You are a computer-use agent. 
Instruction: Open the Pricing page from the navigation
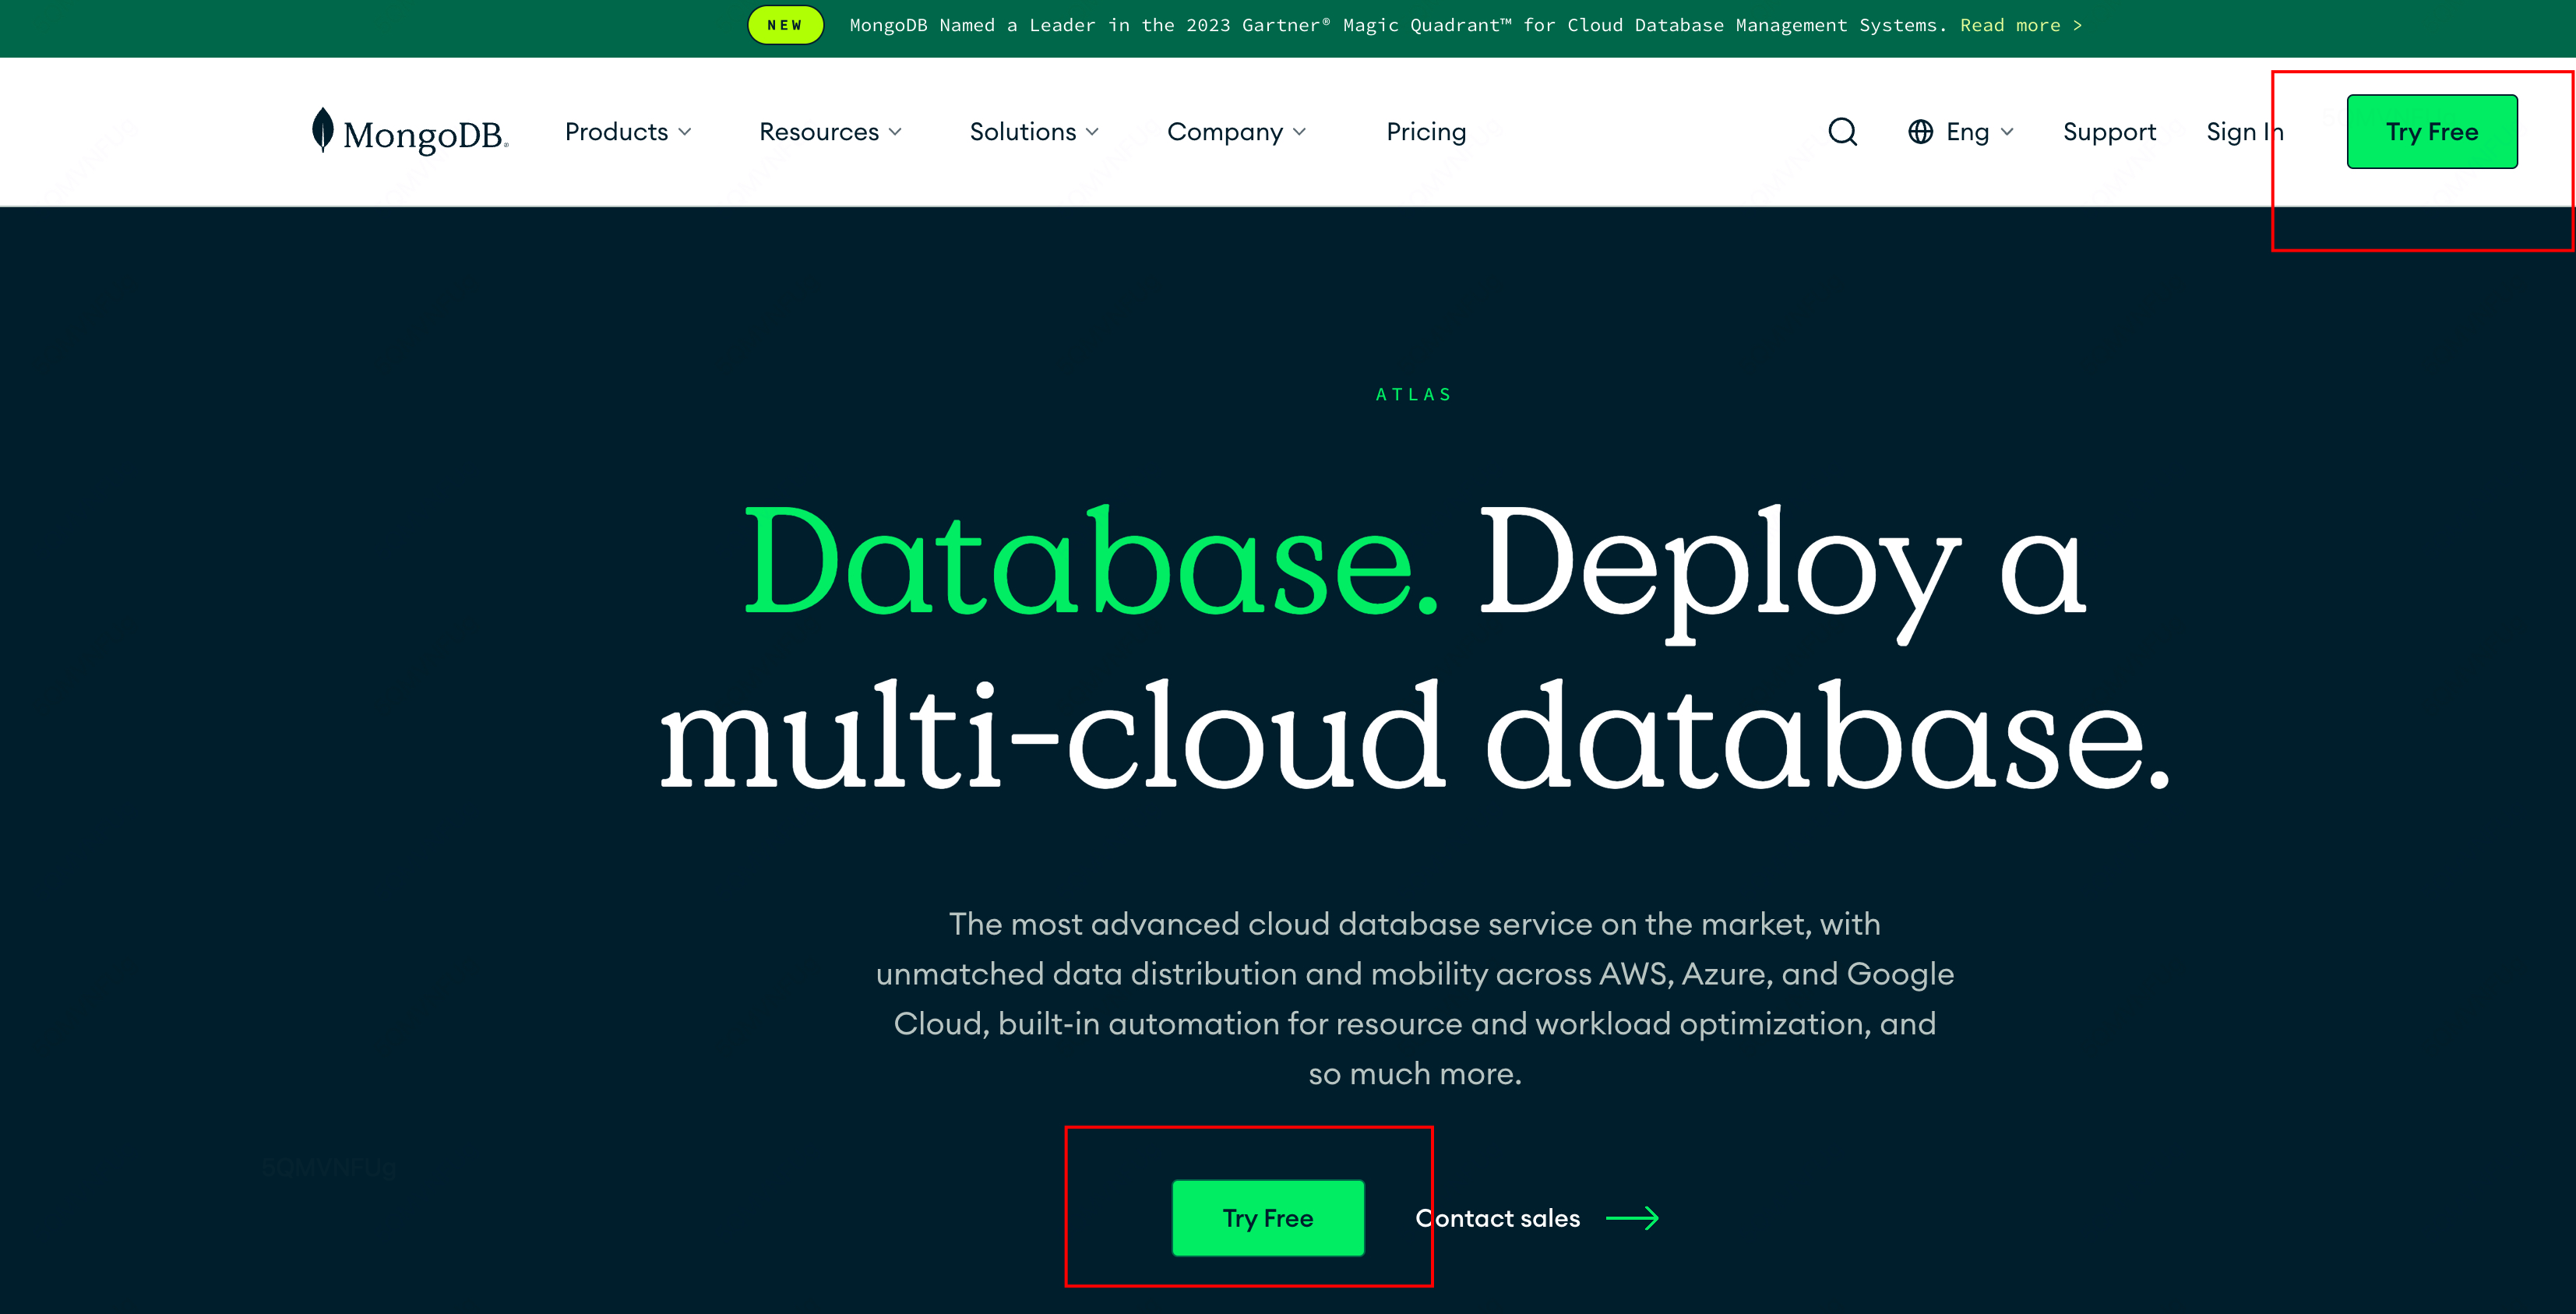(x=1426, y=131)
